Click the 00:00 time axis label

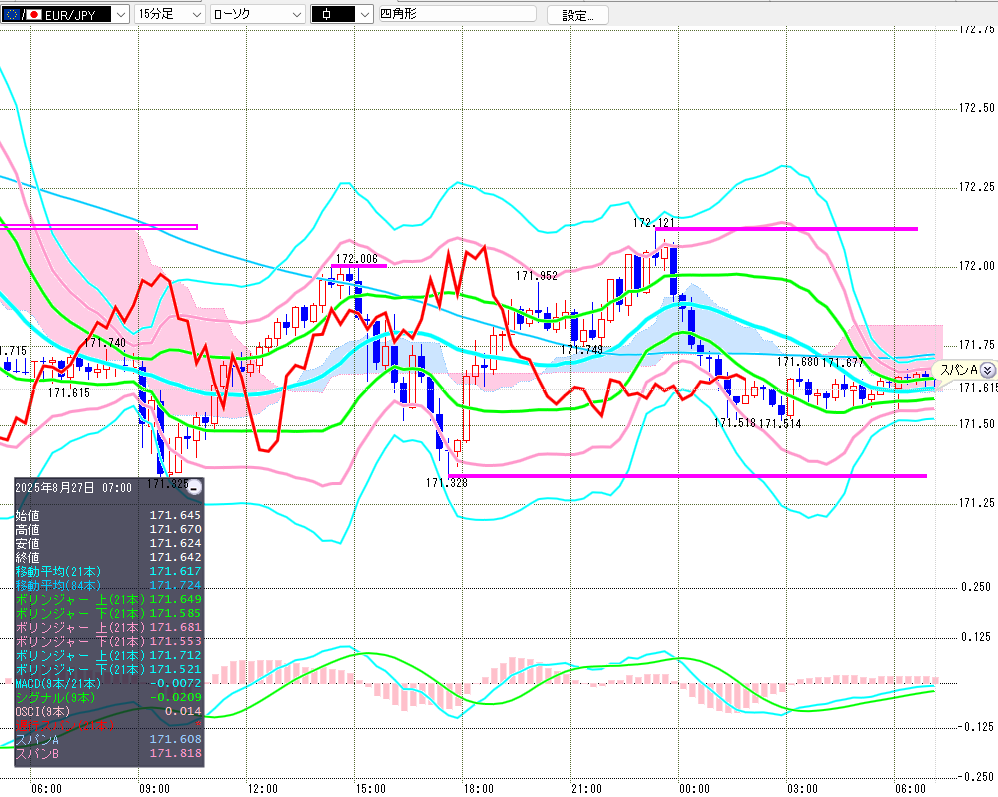click(x=694, y=789)
